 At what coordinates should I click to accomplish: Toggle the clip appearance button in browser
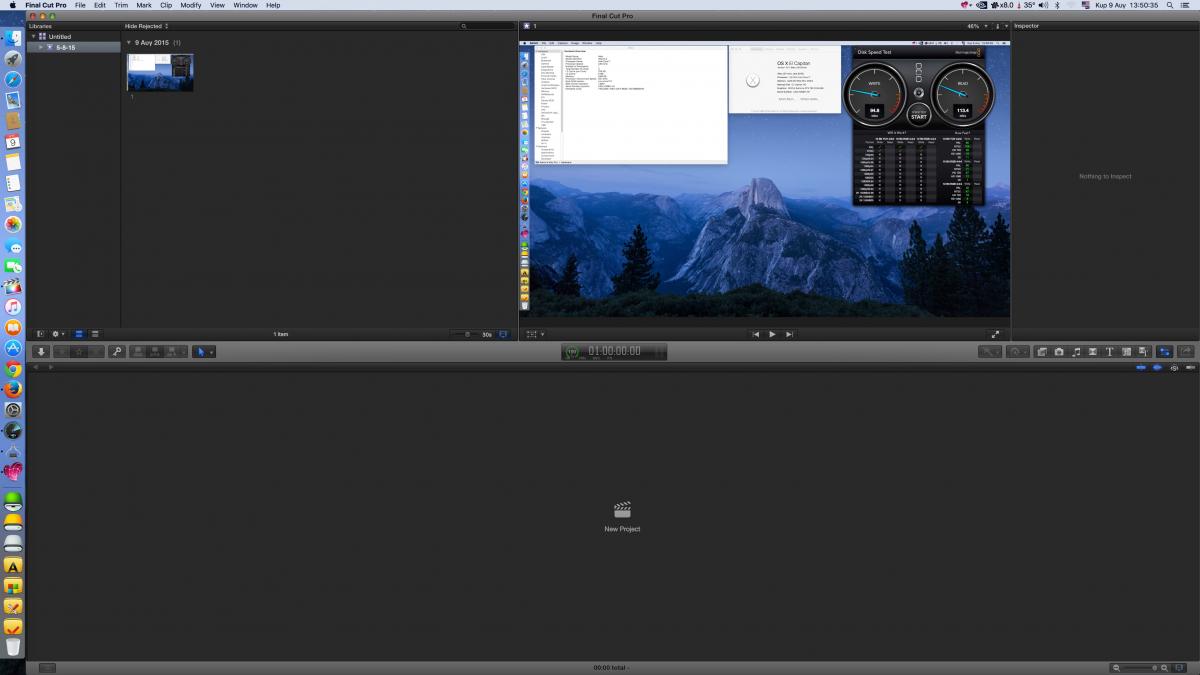point(502,334)
